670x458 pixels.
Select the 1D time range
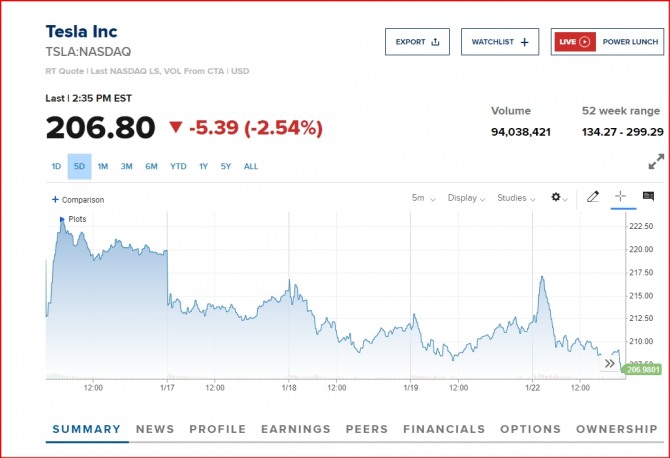(x=57, y=166)
